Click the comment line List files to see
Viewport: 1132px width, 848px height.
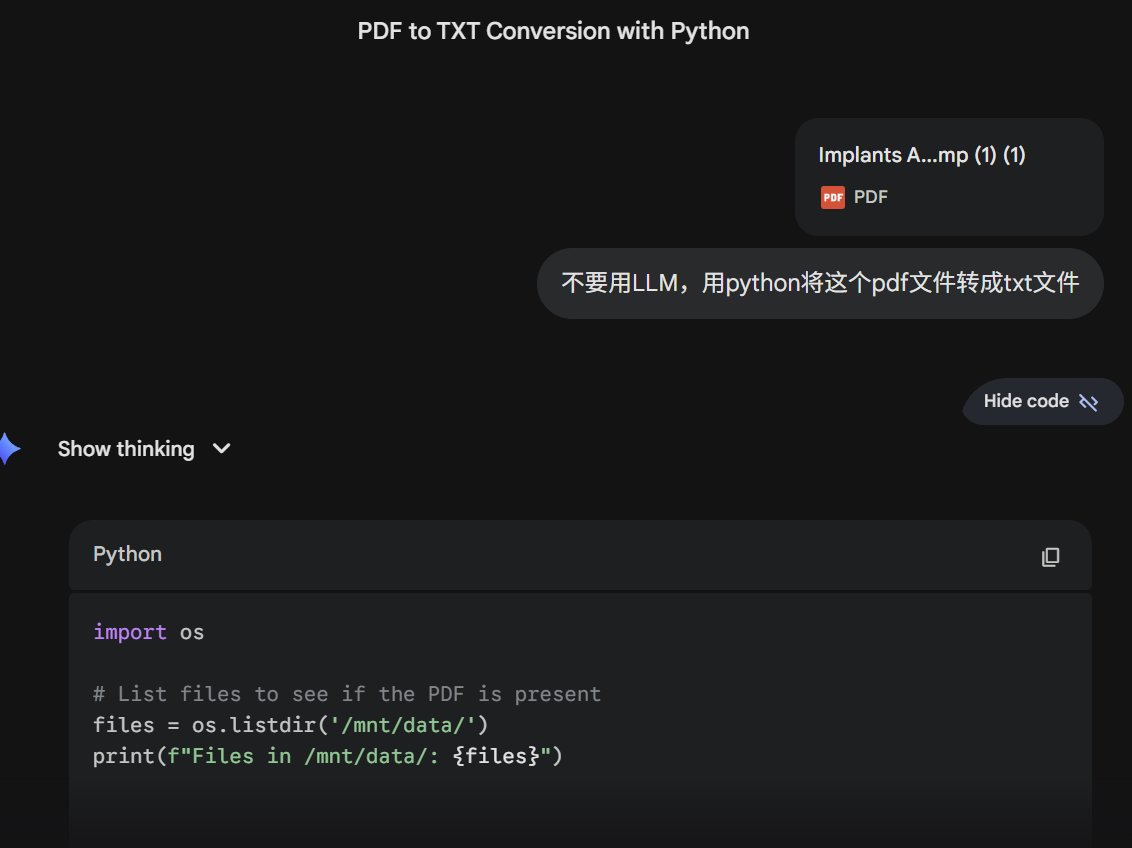[347, 694]
